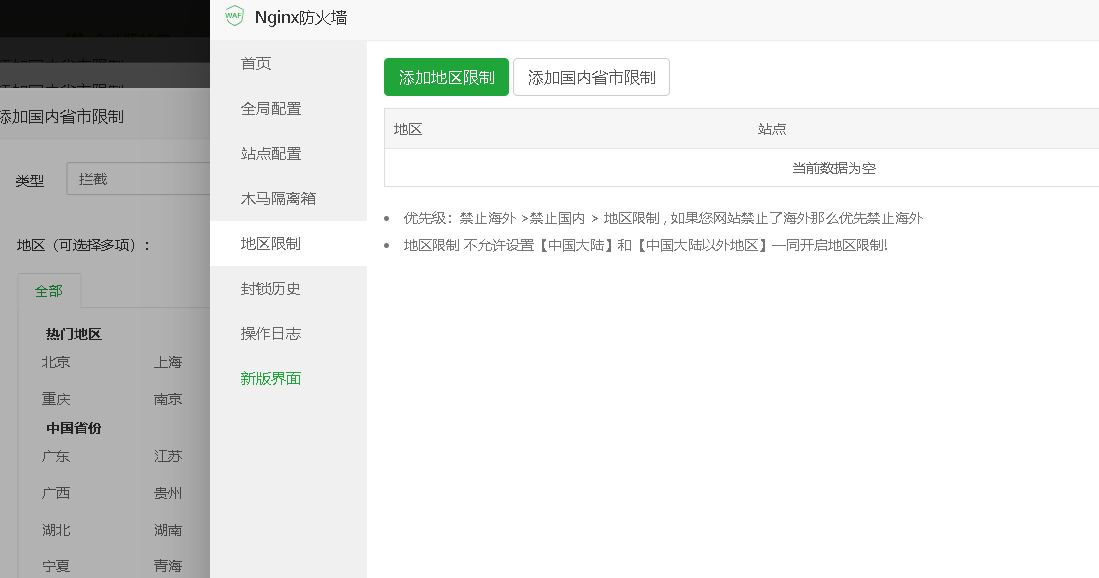Select 青海 in the province list

pos(168,566)
